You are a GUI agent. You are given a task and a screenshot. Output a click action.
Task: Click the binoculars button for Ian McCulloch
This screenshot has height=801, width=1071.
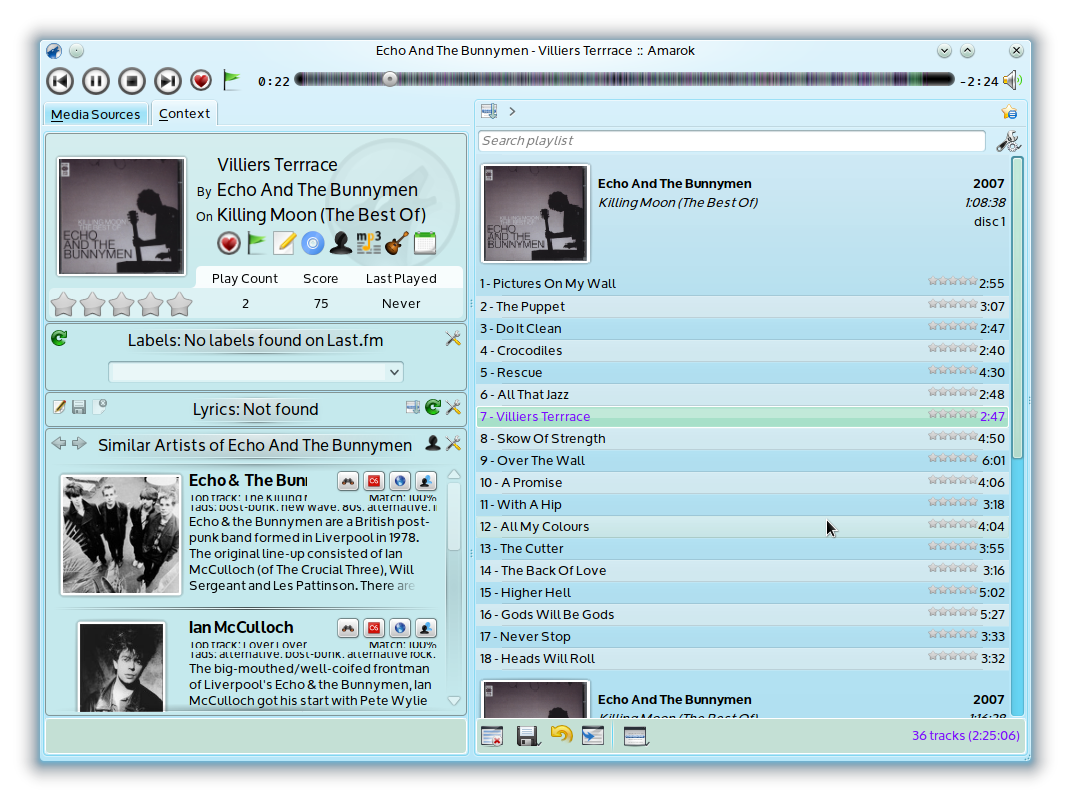(348, 628)
